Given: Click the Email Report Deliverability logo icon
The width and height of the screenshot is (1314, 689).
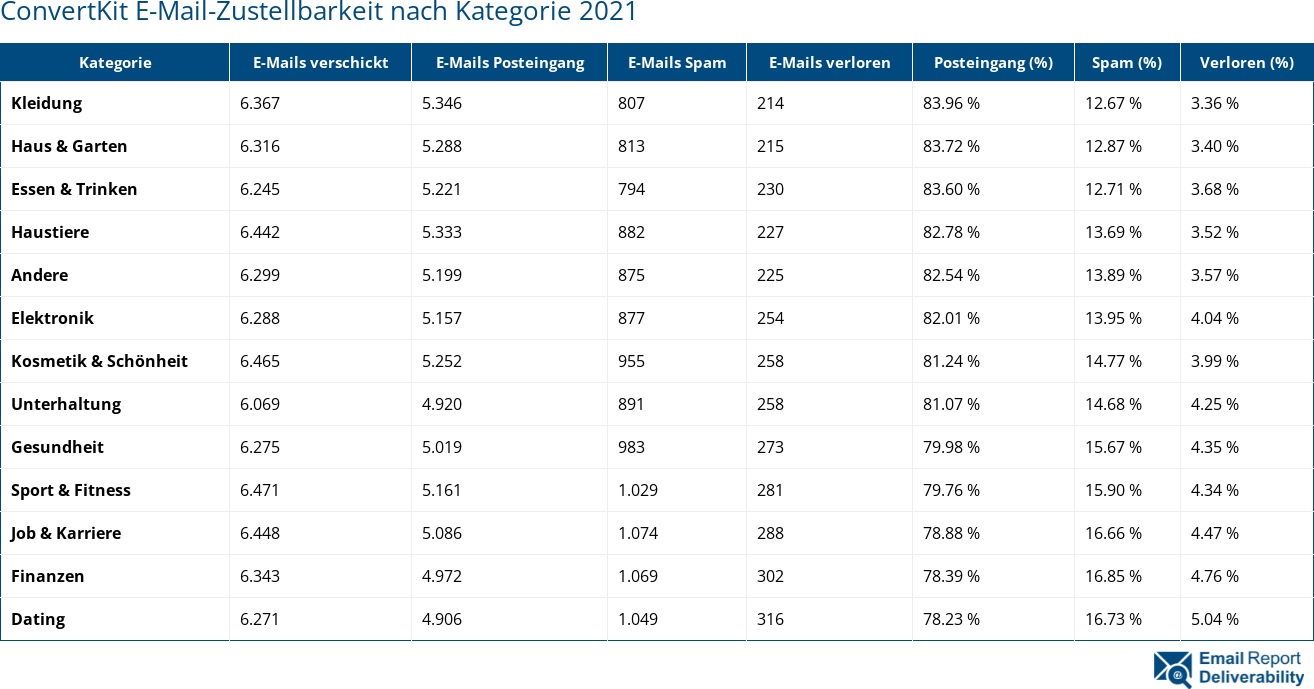Looking at the screenshot, I should 1172,669.
